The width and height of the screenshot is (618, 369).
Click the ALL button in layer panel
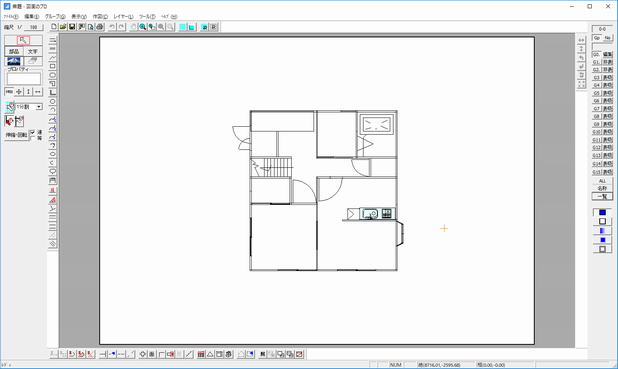point(602,181)
